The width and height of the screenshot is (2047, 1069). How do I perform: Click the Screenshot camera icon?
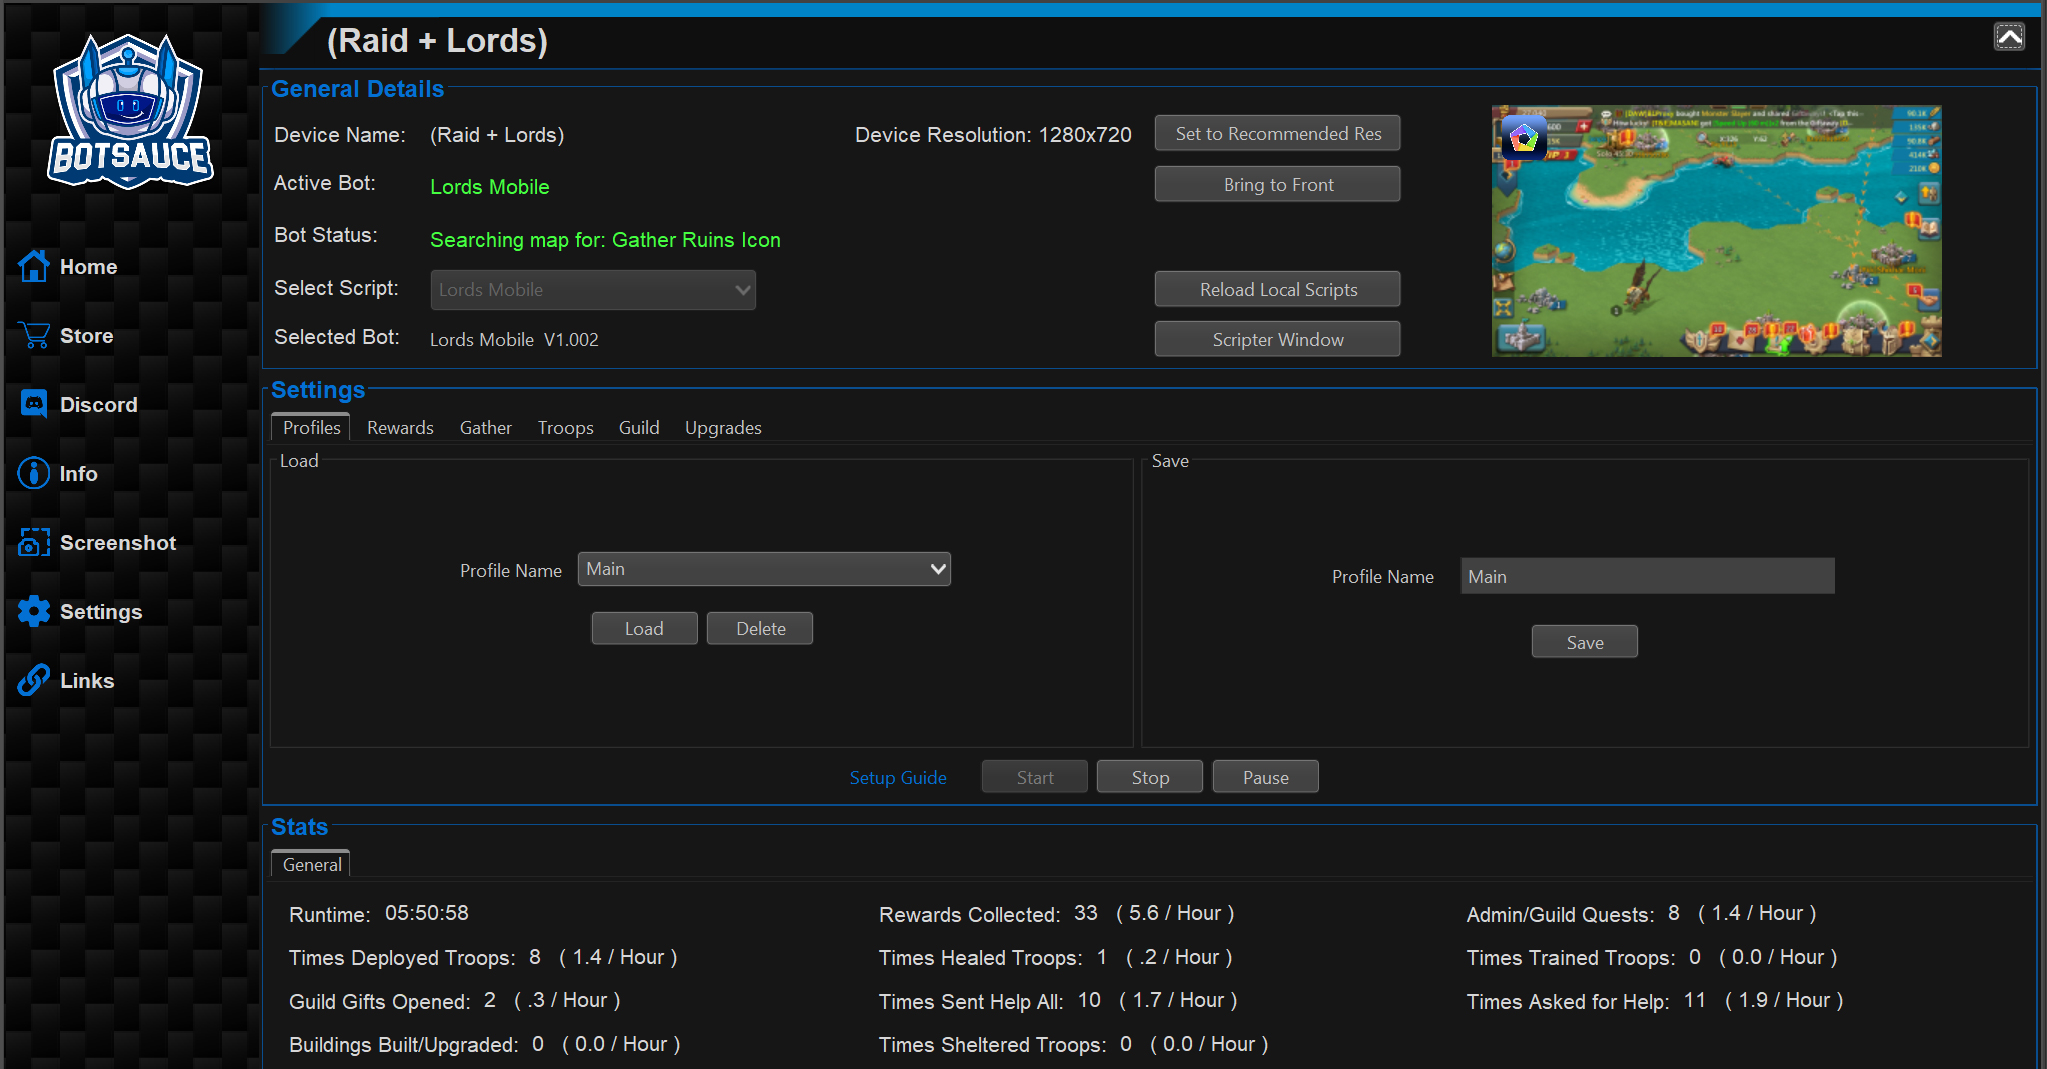pyautogui.click(x=33, y=542)
